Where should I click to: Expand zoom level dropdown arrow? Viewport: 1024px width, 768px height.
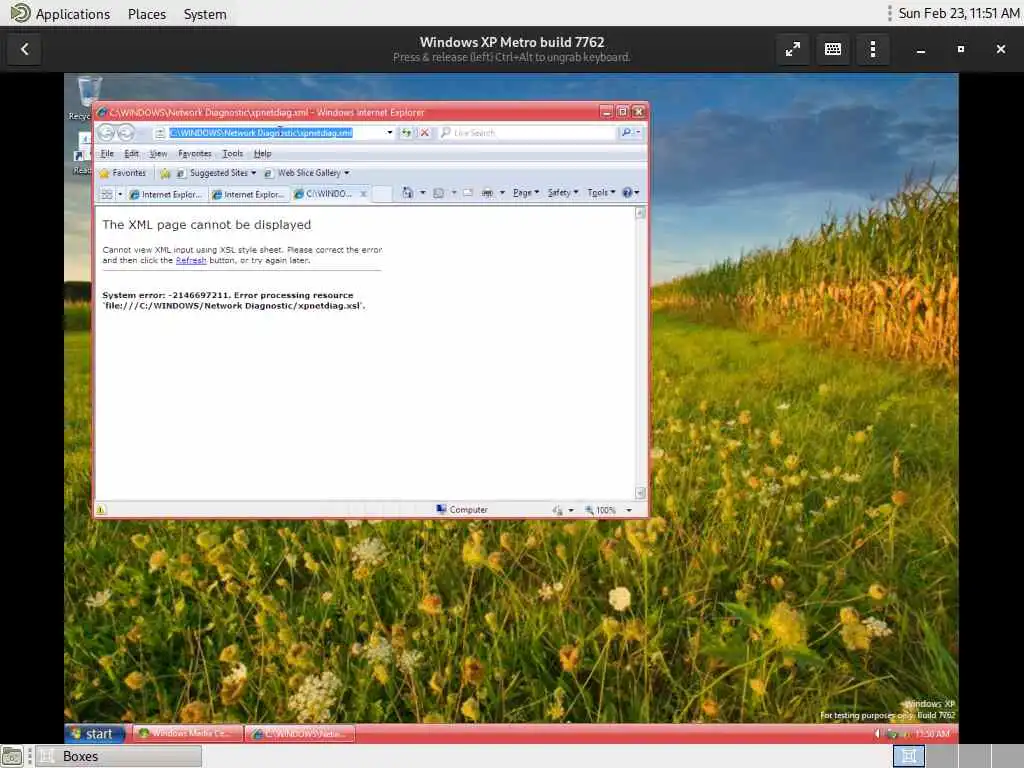[629, 510]
